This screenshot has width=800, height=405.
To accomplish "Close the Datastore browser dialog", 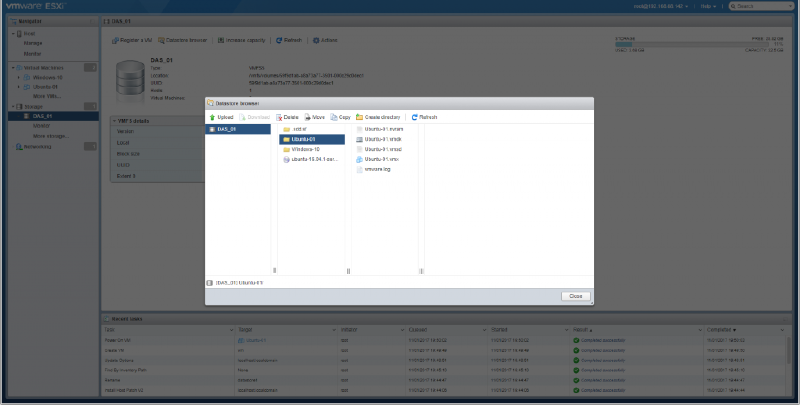I will (x=575, y=296).
